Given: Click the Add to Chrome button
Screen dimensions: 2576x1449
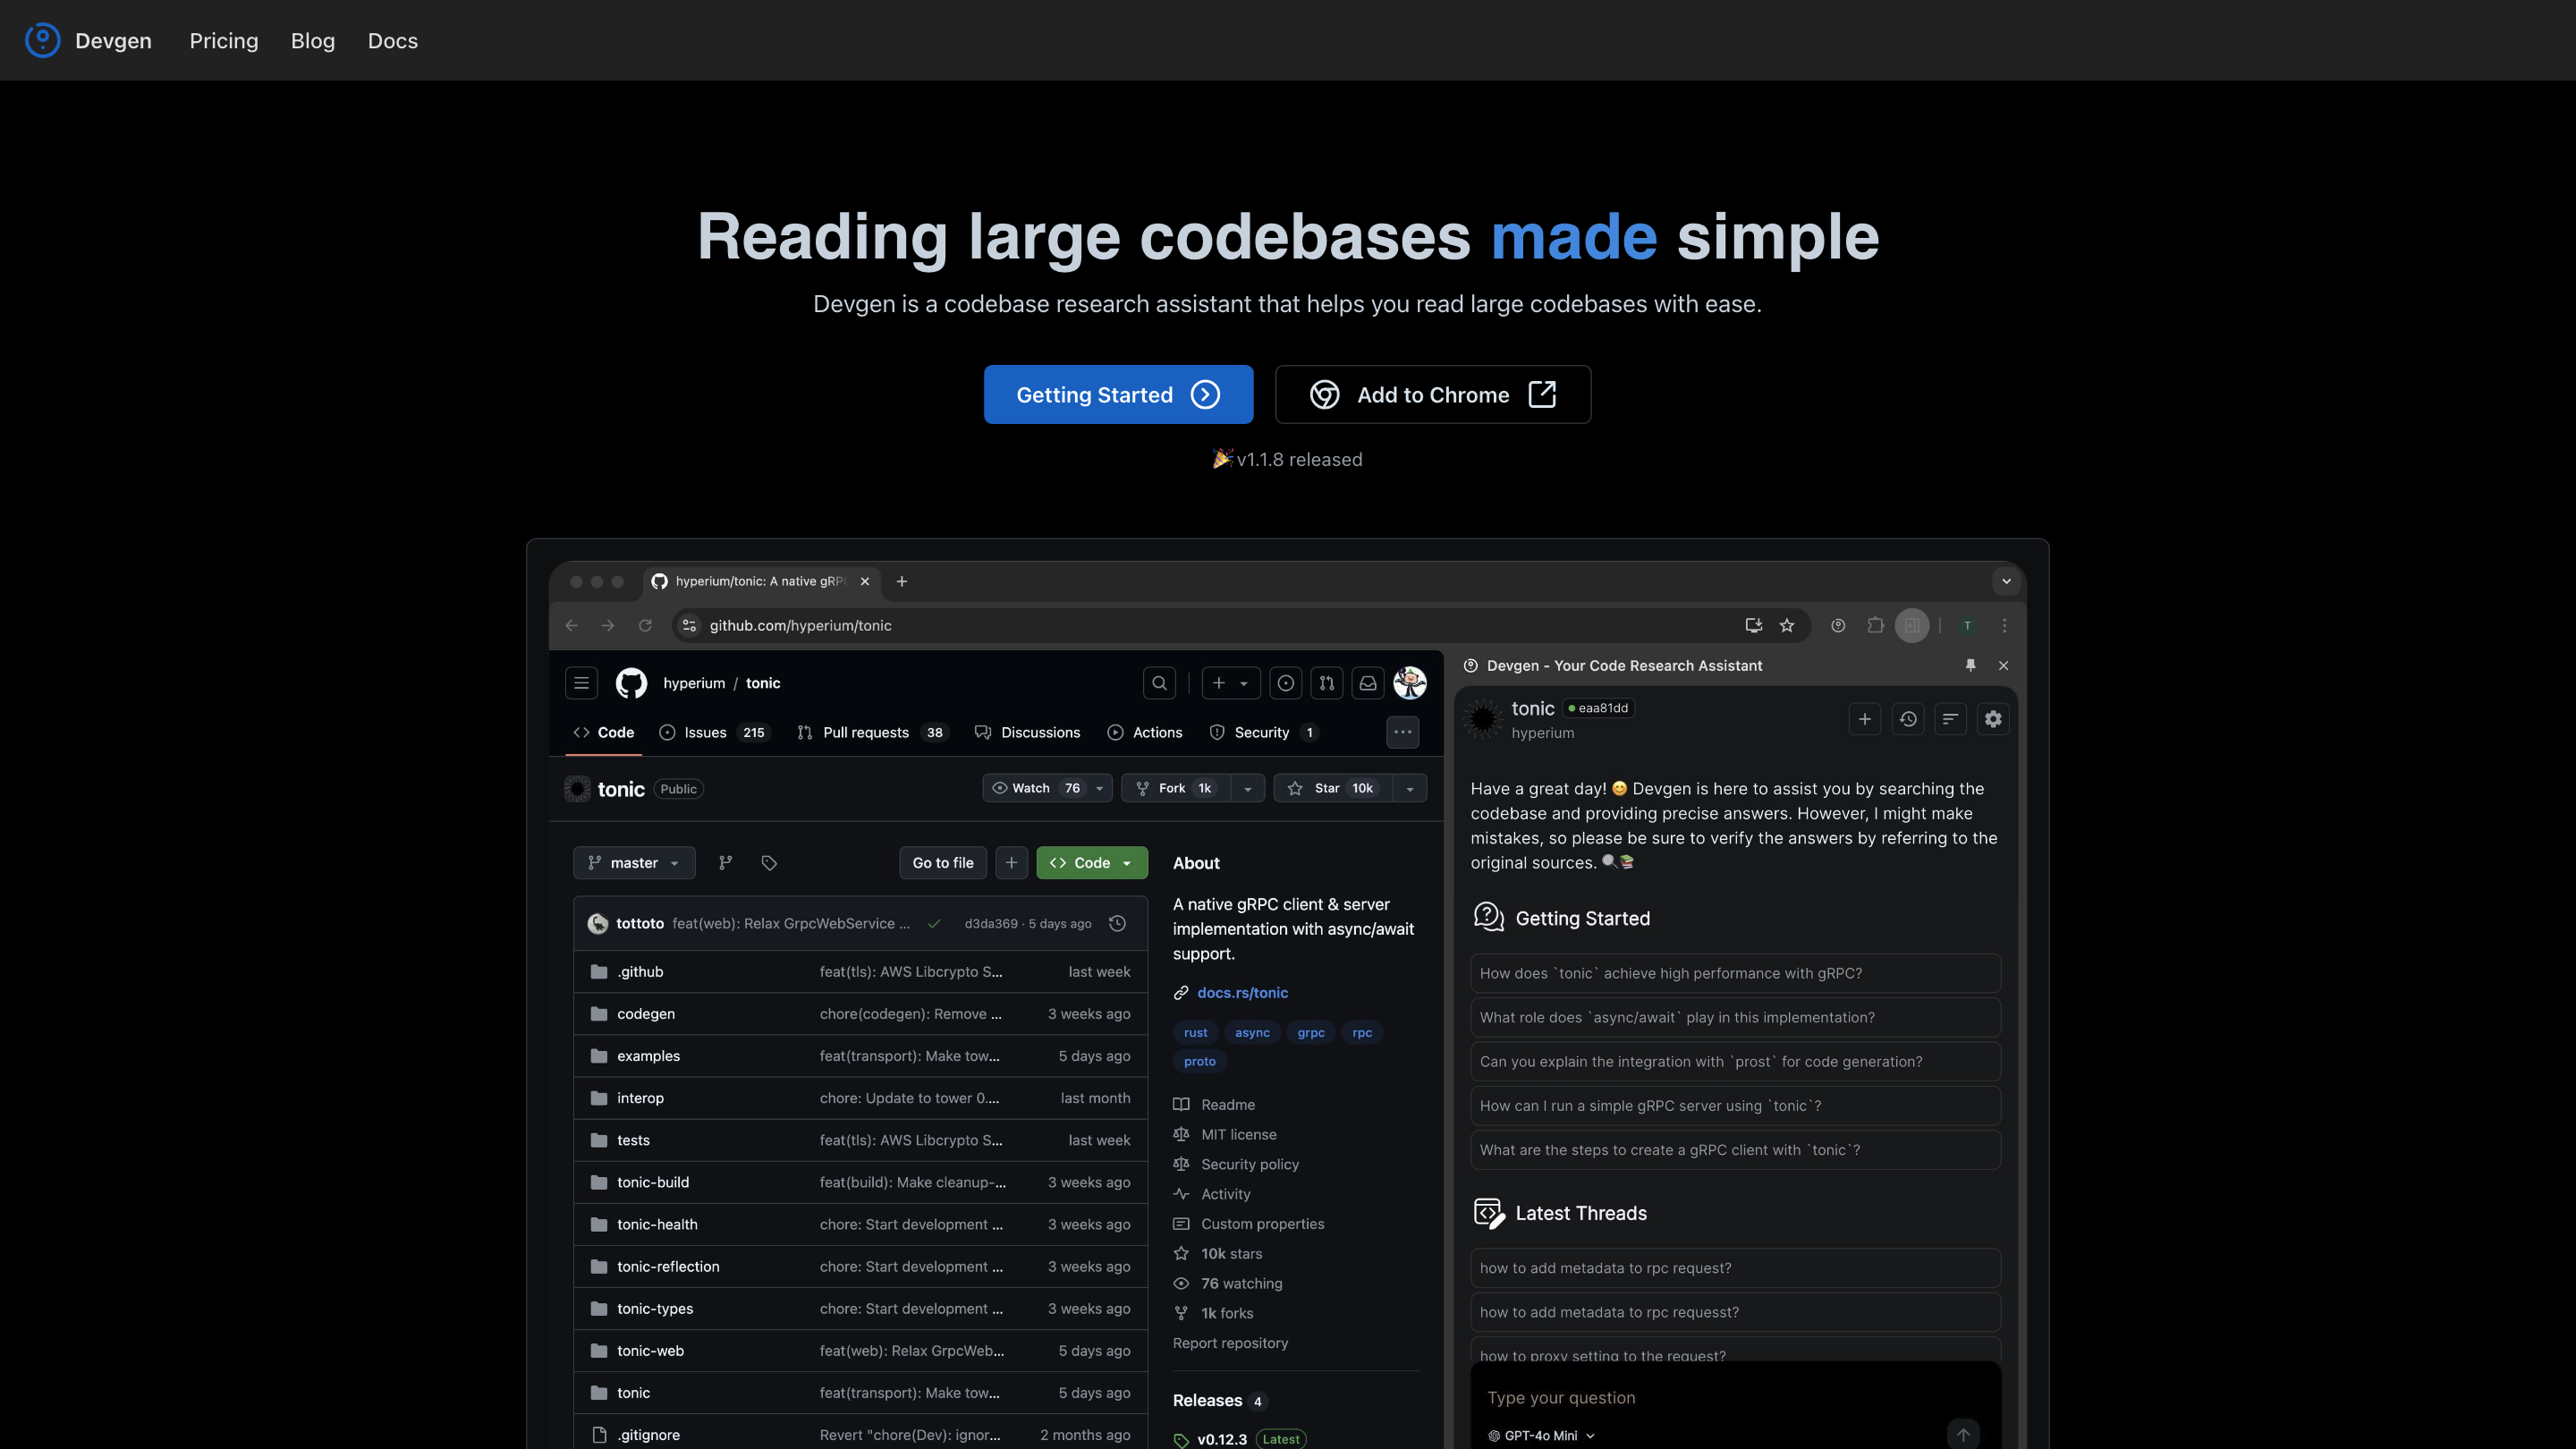Looking at the screenshot, I should coord(1432,394).
